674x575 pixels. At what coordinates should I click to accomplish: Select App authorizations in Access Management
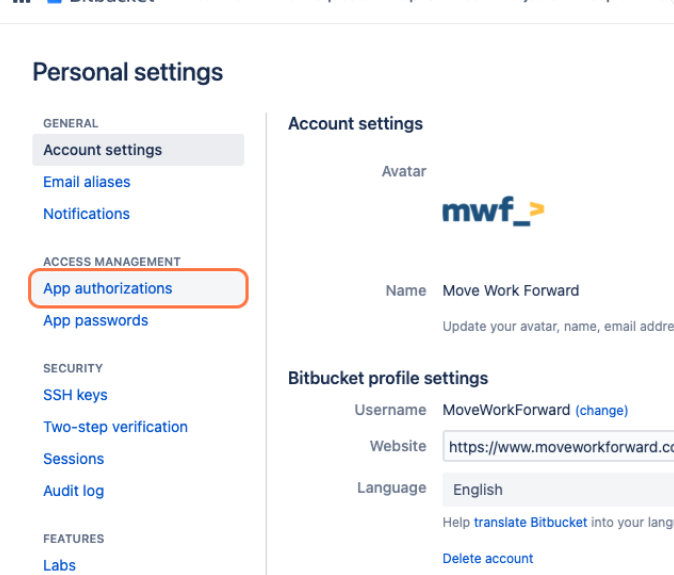point(107,288)
